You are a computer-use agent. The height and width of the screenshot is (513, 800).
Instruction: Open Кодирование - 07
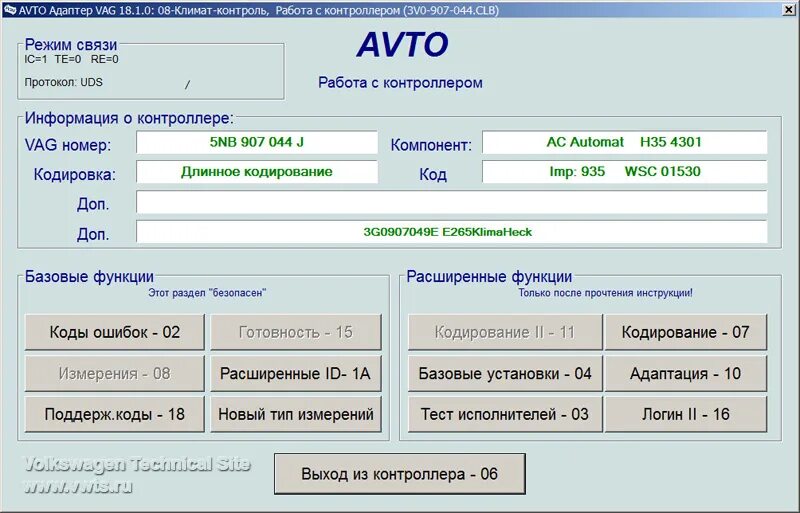point(686,332)
